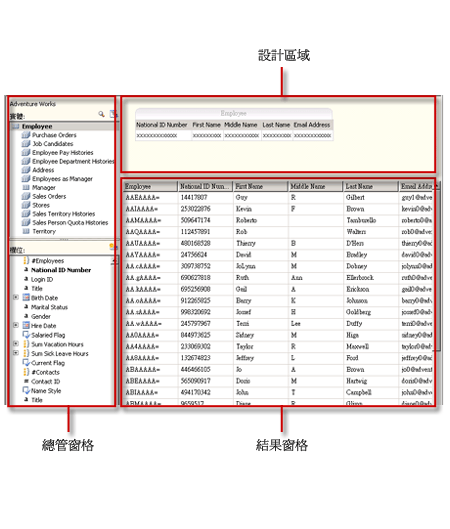Viewport: 450px width, 529px height.
Task: Click the fields list scroll-up arrow
Action: (x=114, y=260)
